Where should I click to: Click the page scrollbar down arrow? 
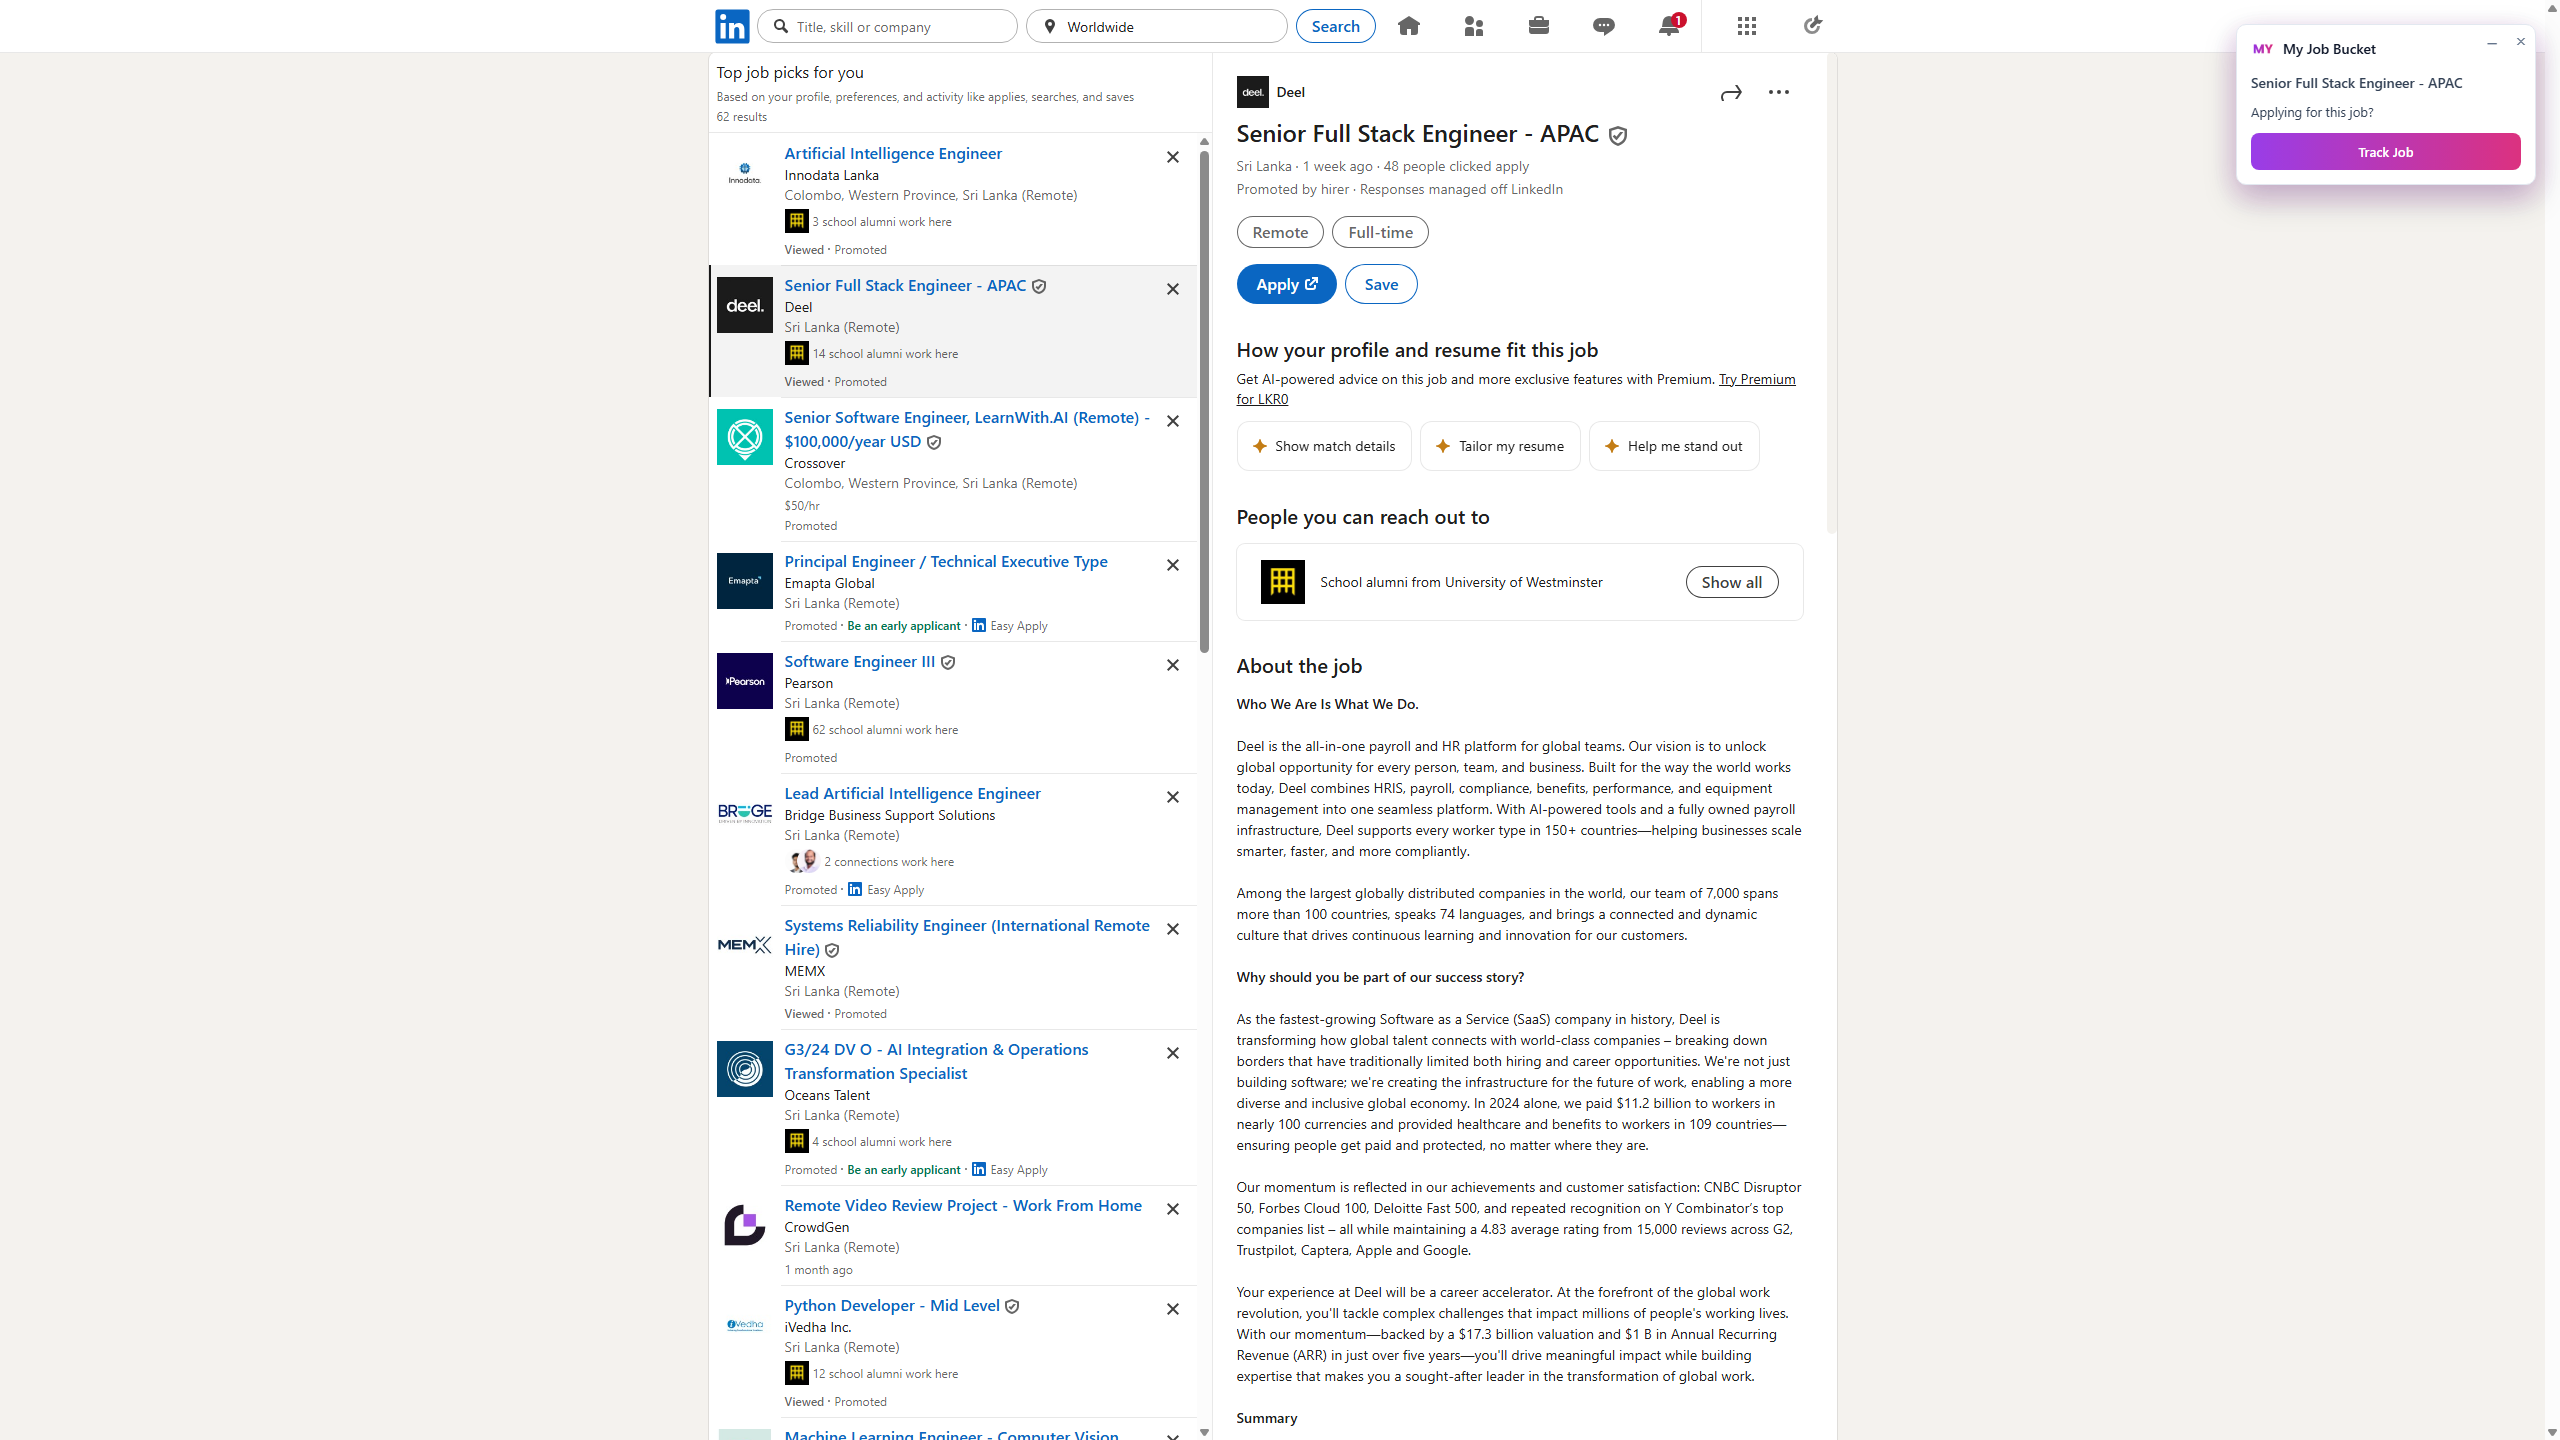2552,1432
